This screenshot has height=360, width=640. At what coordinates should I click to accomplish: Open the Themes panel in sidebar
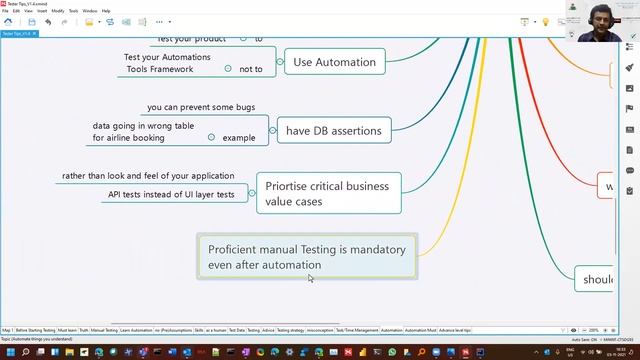(630, 129)
